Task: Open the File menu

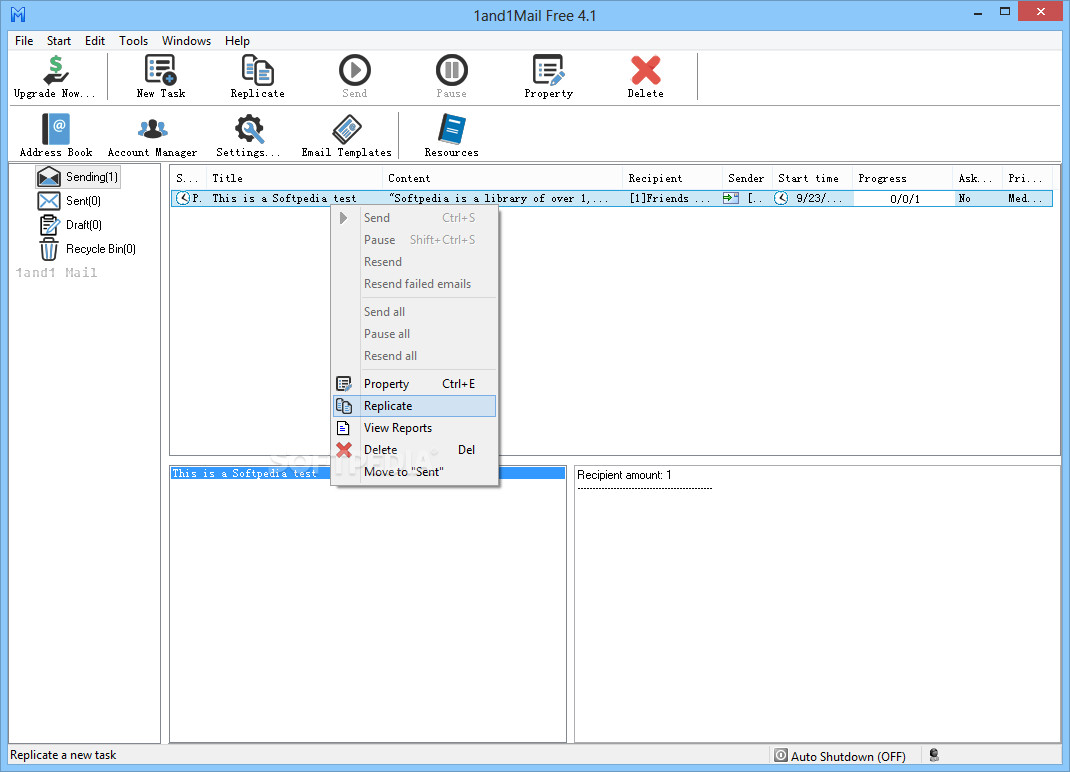Action: tap(24, 41)
